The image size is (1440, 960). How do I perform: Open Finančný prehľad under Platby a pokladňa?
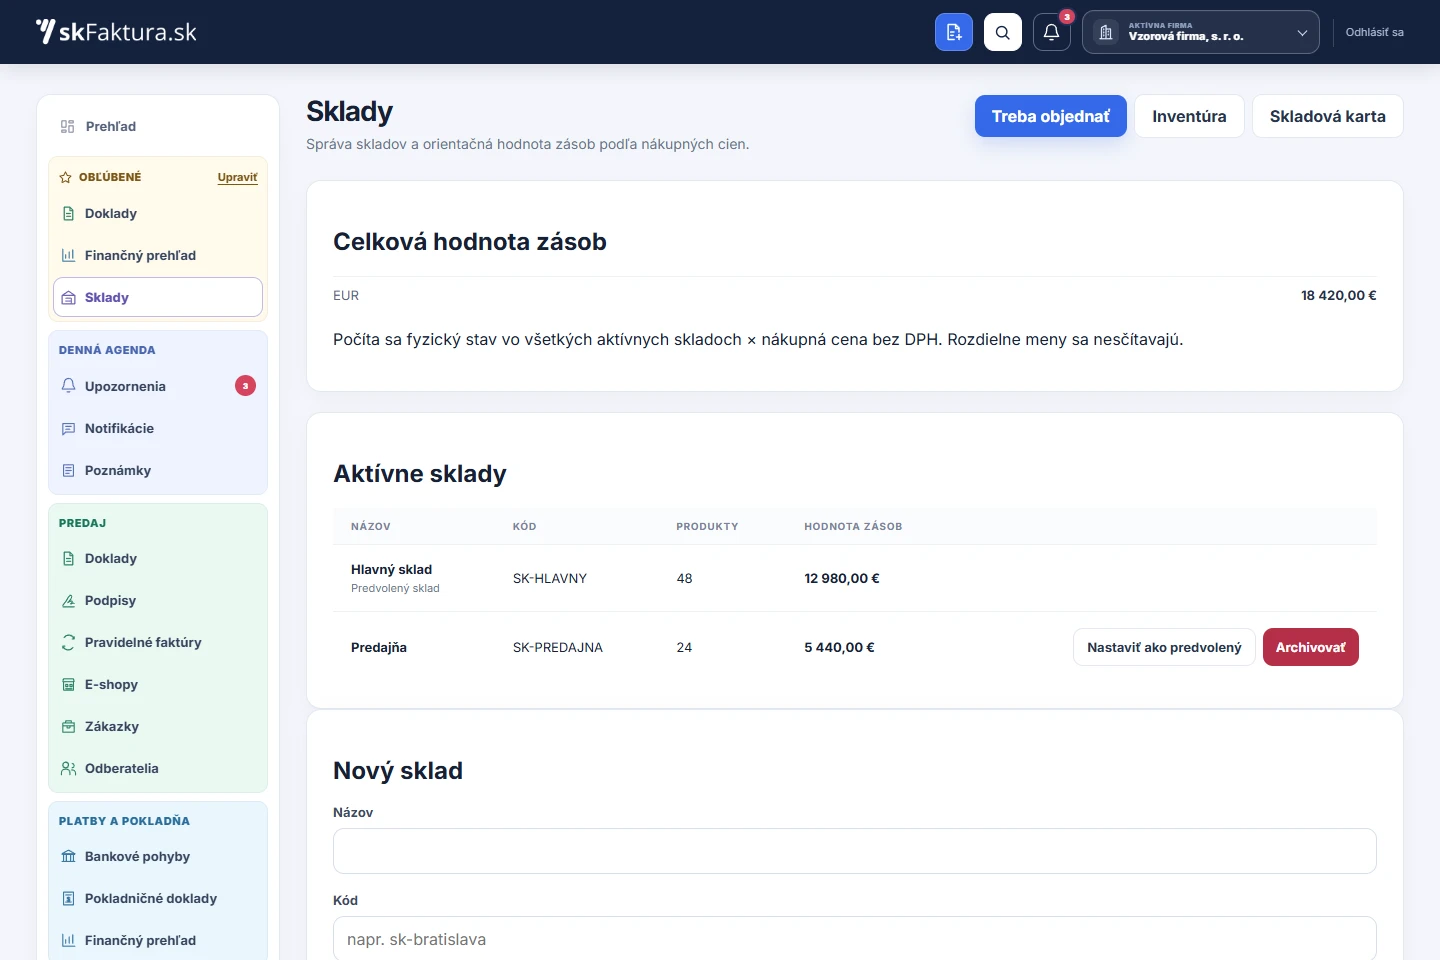click(x=158, y=941)
